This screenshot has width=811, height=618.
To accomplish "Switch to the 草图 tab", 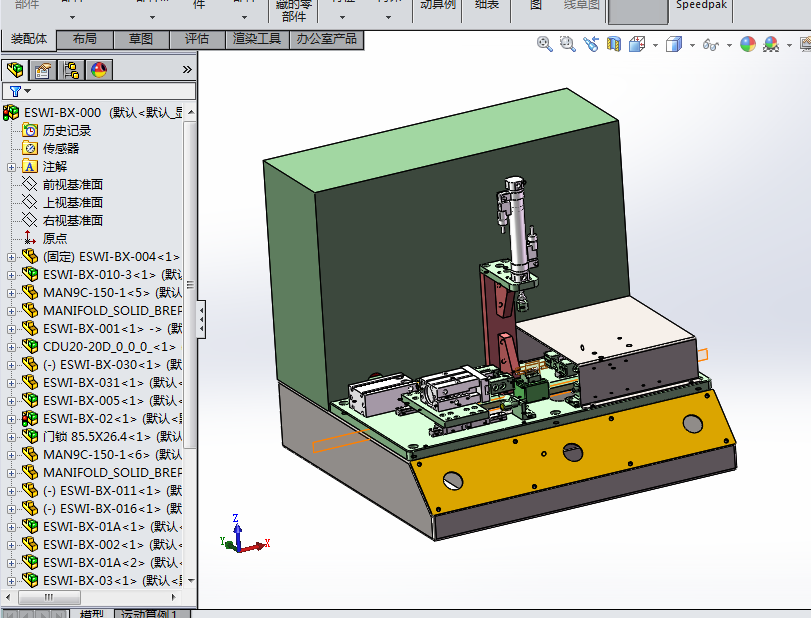I will tap(141, 39).
